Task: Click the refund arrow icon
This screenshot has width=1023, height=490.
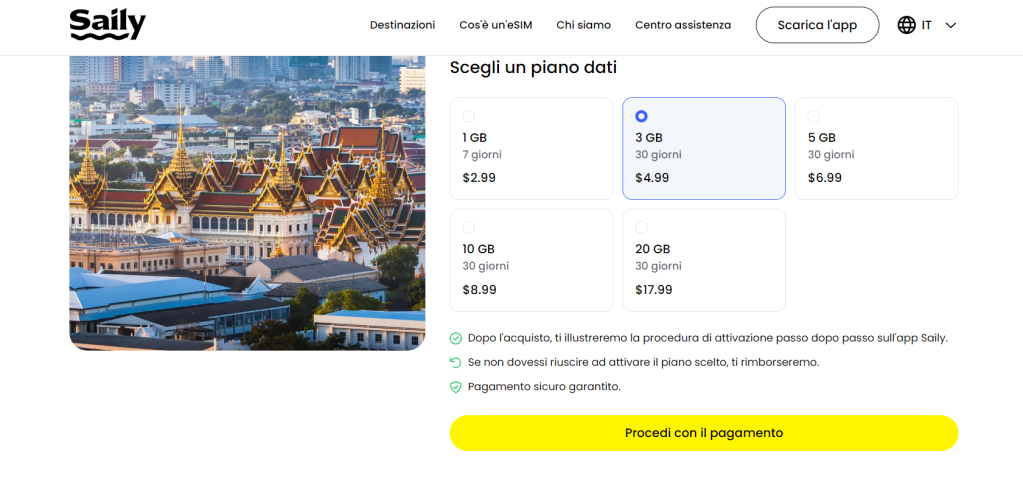Action: coord(456,362)
